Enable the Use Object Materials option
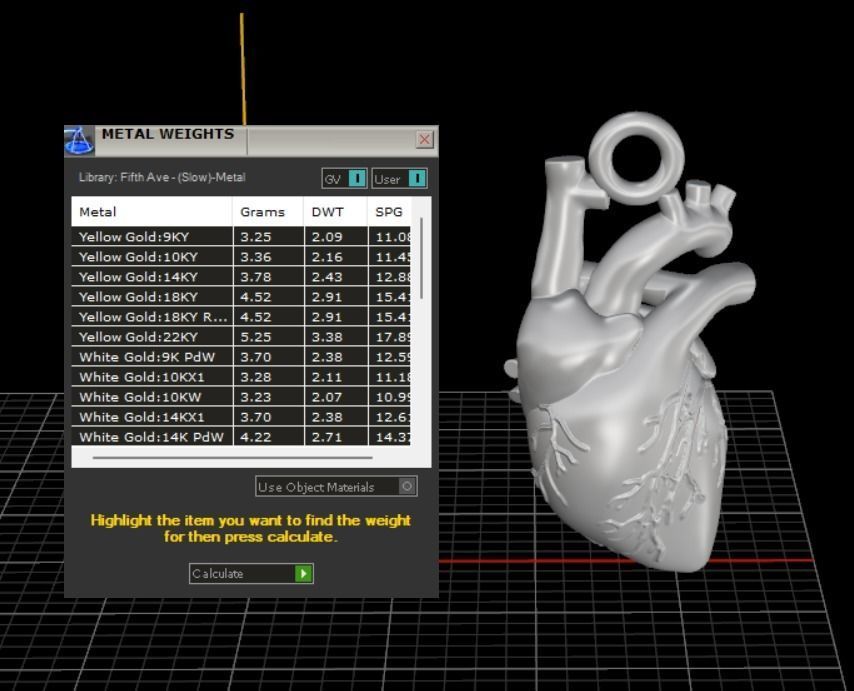854x691 pixels. pyautogui.click(x=336, y=486)
